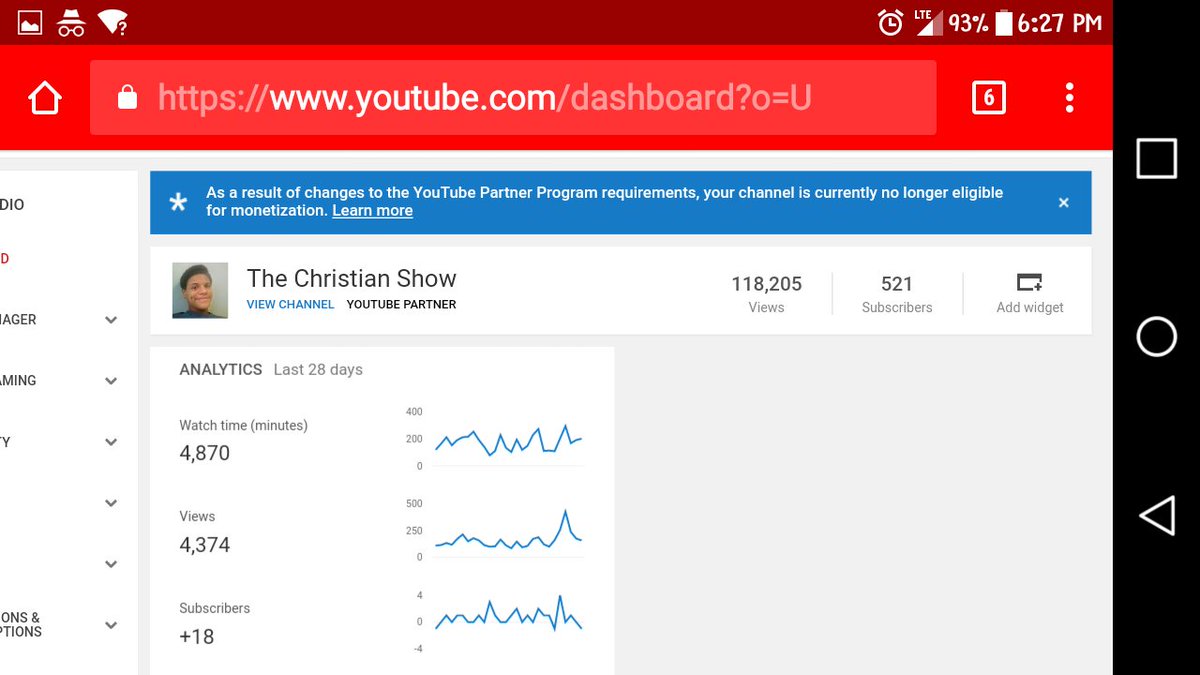Dismiss the monetization notice banner
This screenshot has width=1200, height=675.
pos(1063,202)
